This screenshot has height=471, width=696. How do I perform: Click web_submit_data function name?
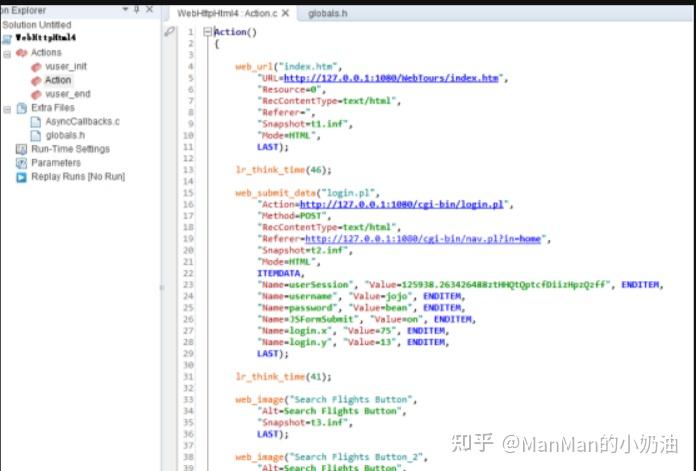click(x=276, y=194)
